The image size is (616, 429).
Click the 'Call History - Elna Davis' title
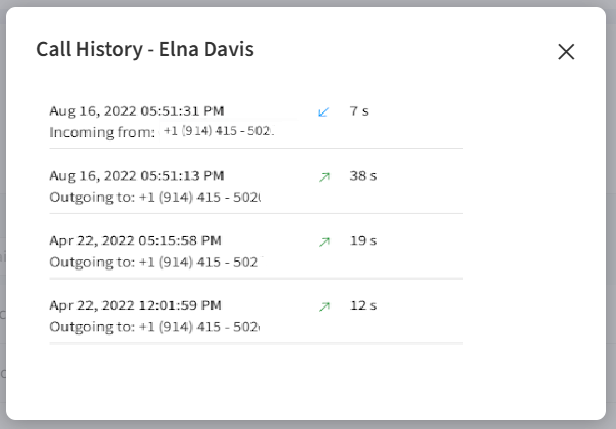(x=145, y=49)
